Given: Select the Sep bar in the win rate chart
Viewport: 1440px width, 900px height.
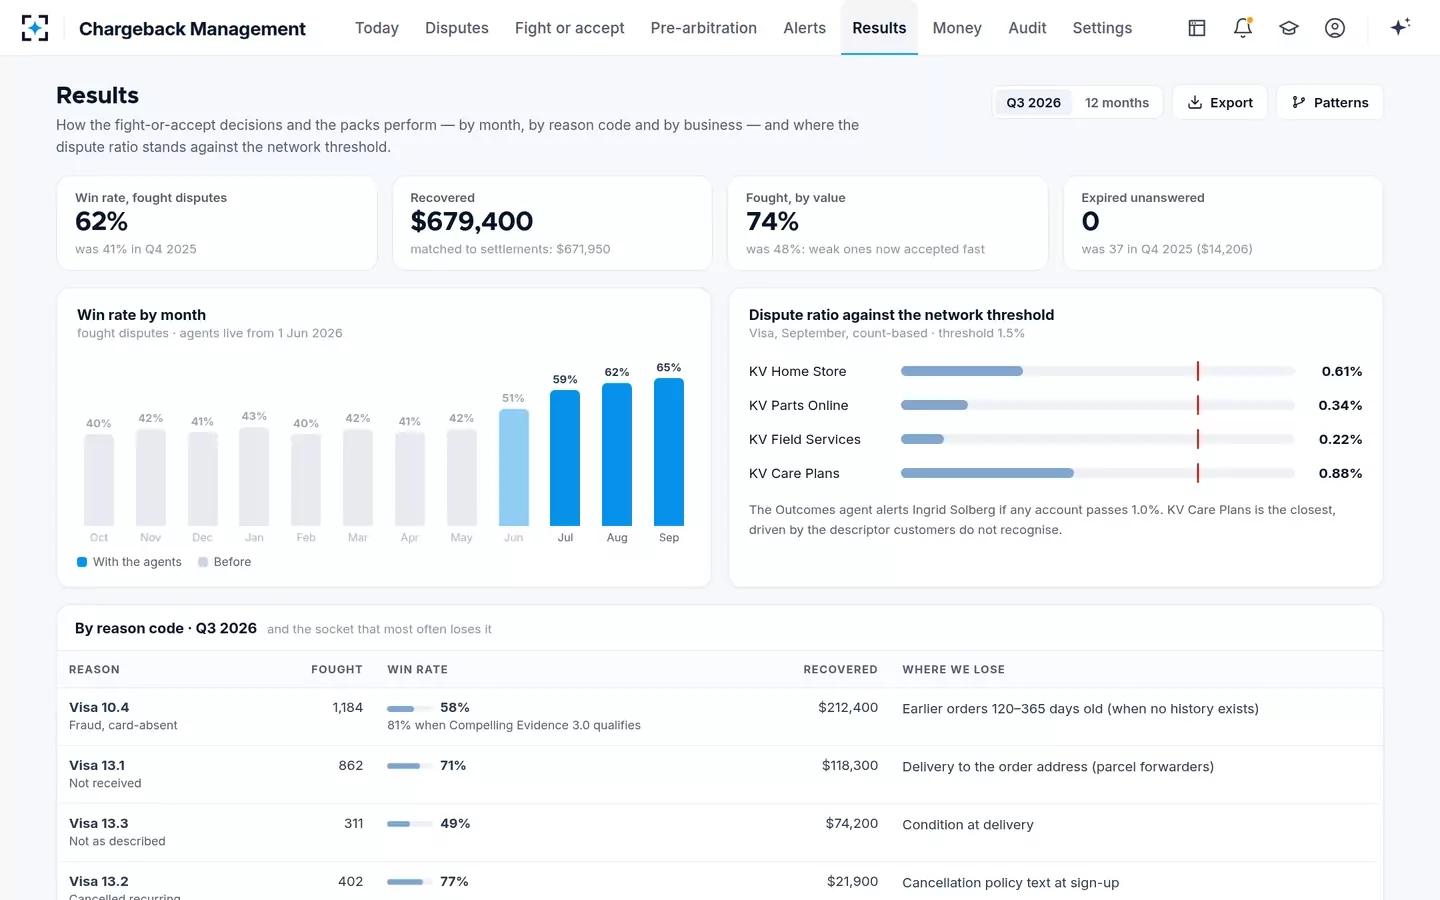Looking at the screenshot, I should [x=669, y=452].
